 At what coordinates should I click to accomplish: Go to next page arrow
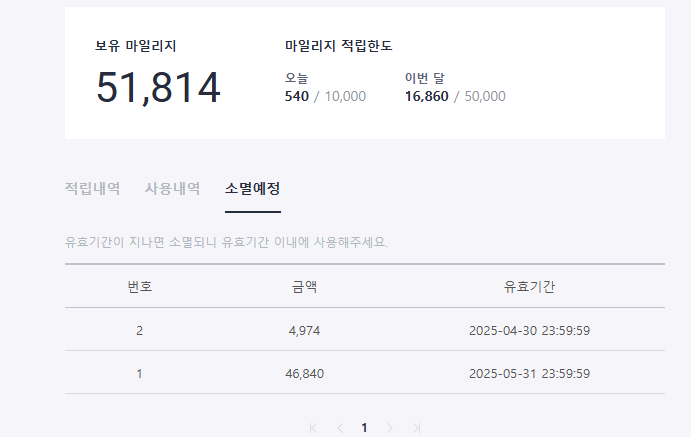click(390, 428)
